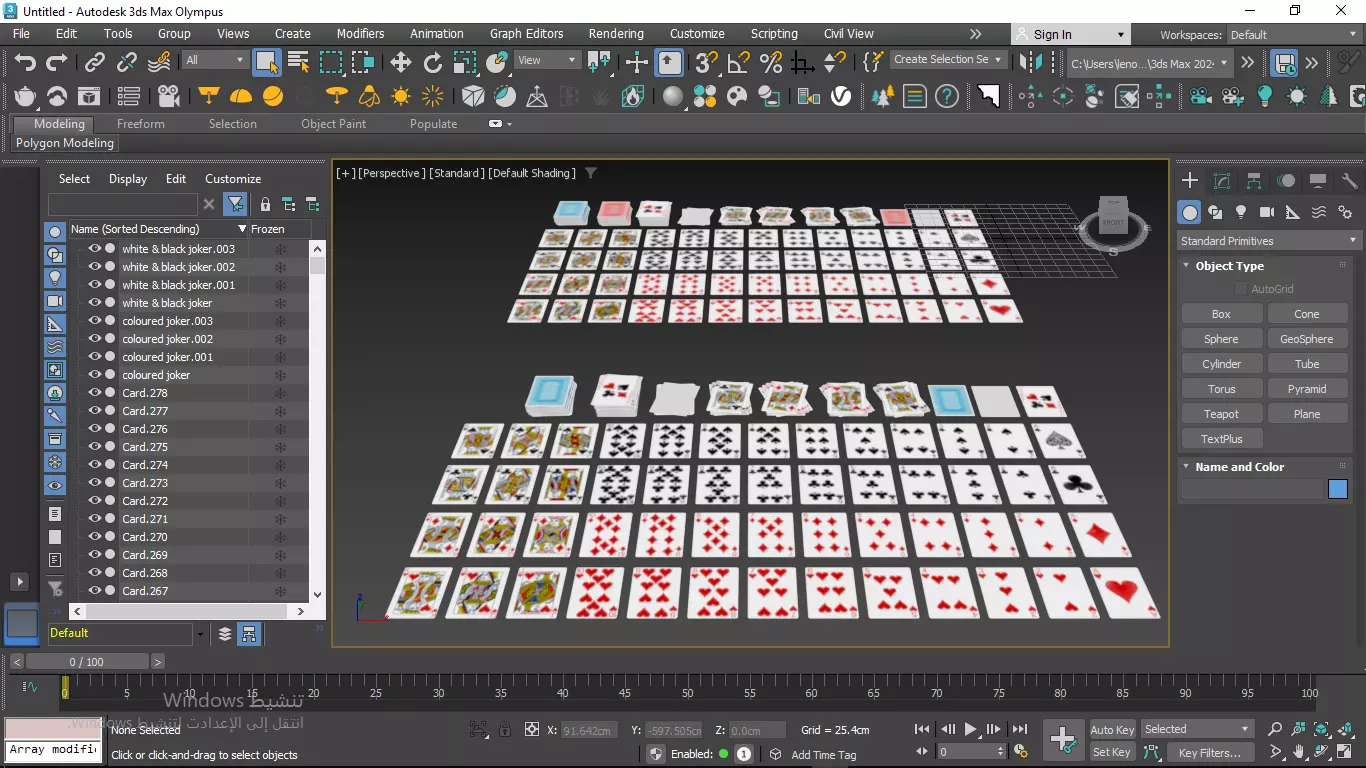Click the sun light icon in toolbar
1366x768 pixels.
401,97
